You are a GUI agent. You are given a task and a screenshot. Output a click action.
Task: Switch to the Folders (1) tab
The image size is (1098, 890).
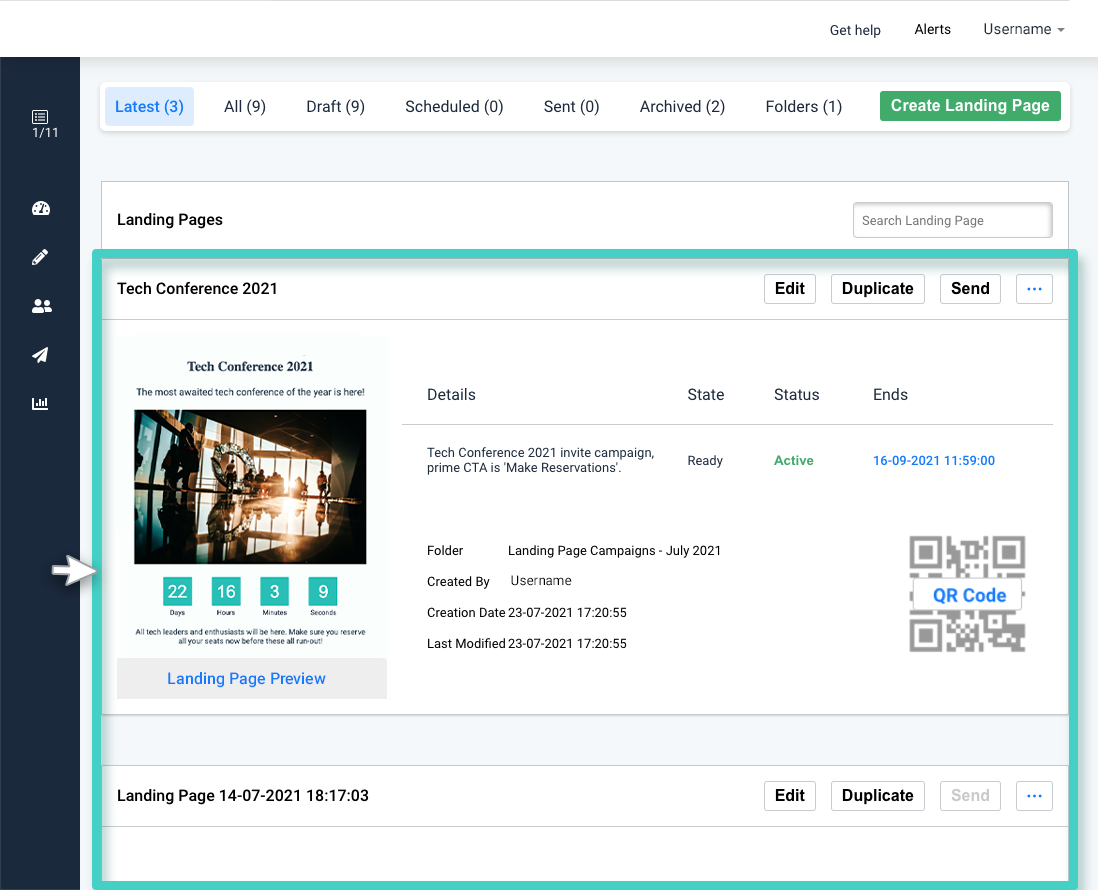(x=804, y=106)
